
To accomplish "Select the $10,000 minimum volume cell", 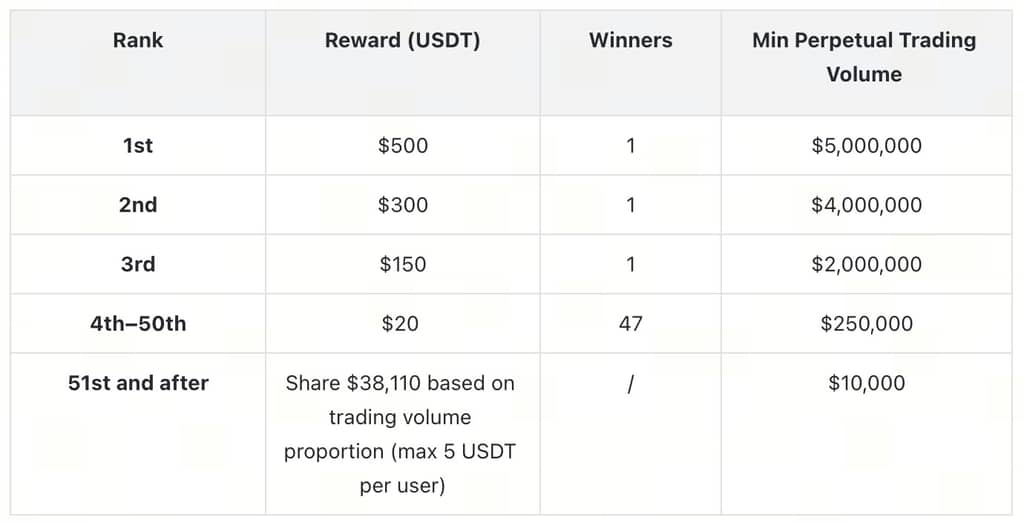I will point(867,383).
